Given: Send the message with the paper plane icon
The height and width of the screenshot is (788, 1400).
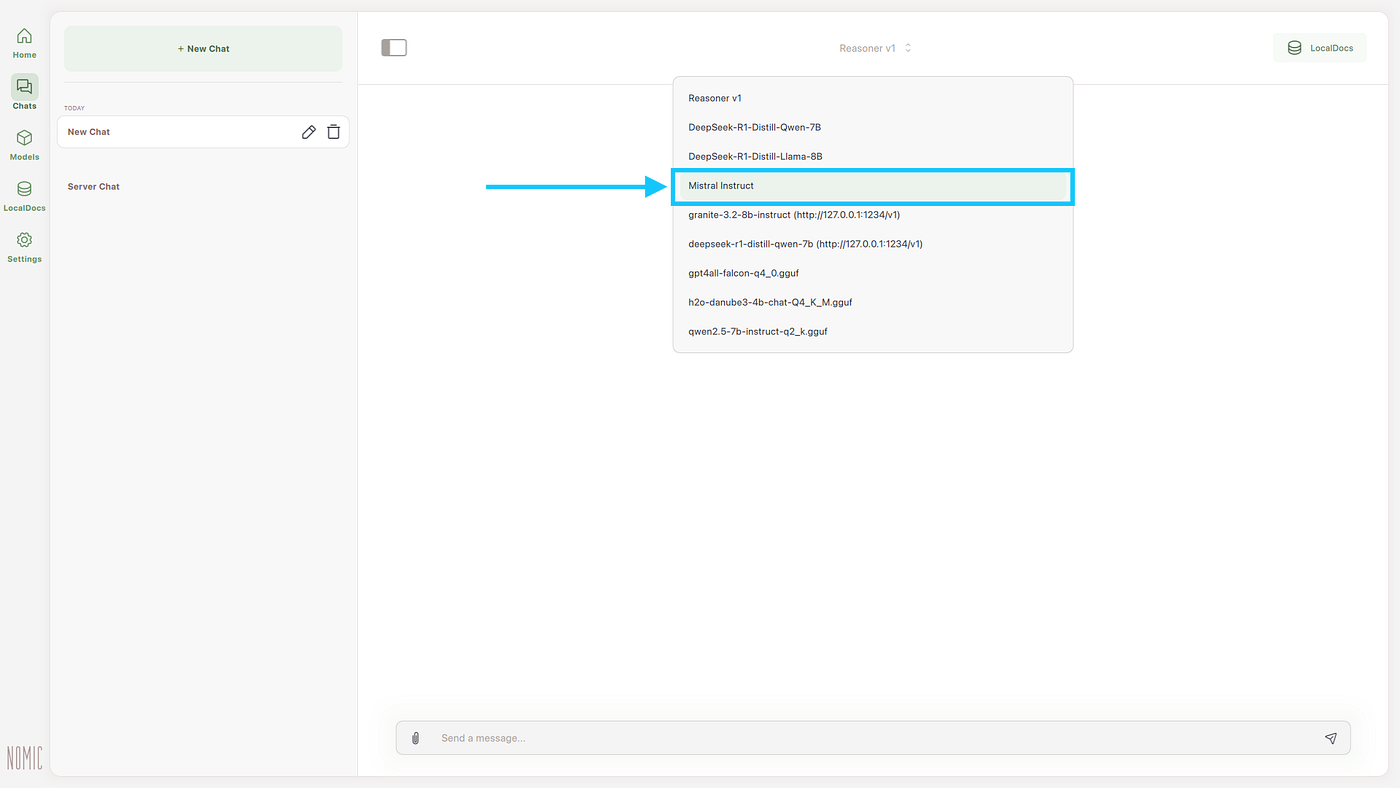Looking at the screenshot, I should [x=1331, y=738].
